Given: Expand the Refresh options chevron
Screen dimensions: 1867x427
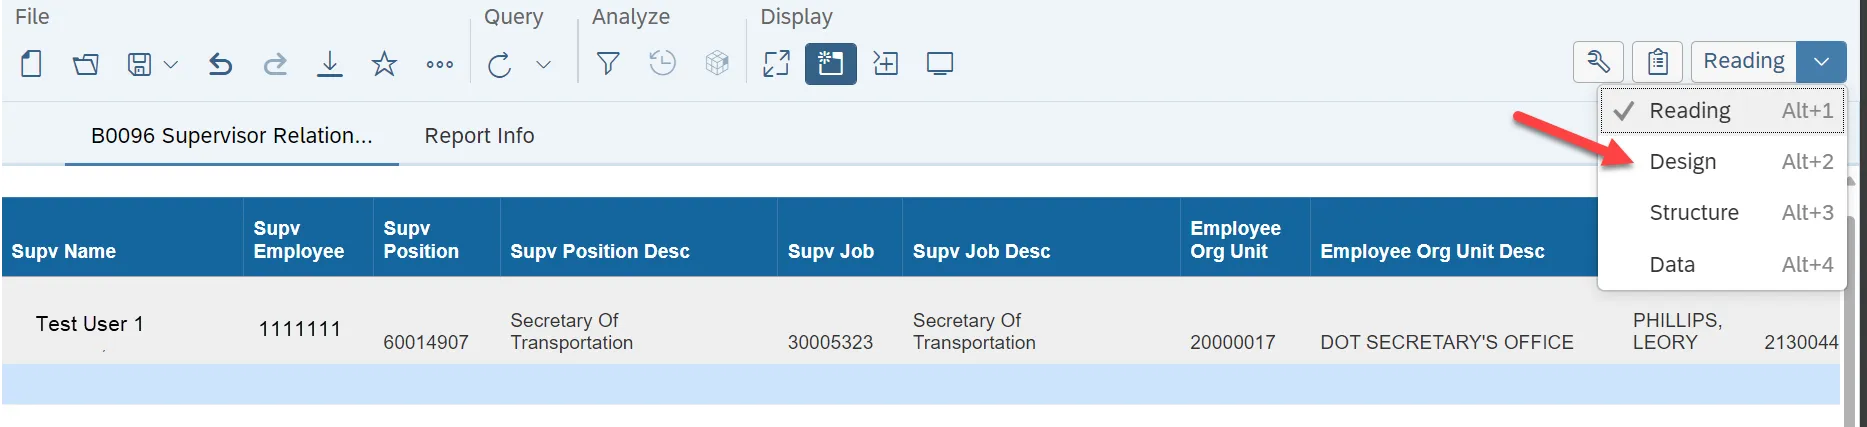Looking at the screenshot, I should click(x=543, y=64).
